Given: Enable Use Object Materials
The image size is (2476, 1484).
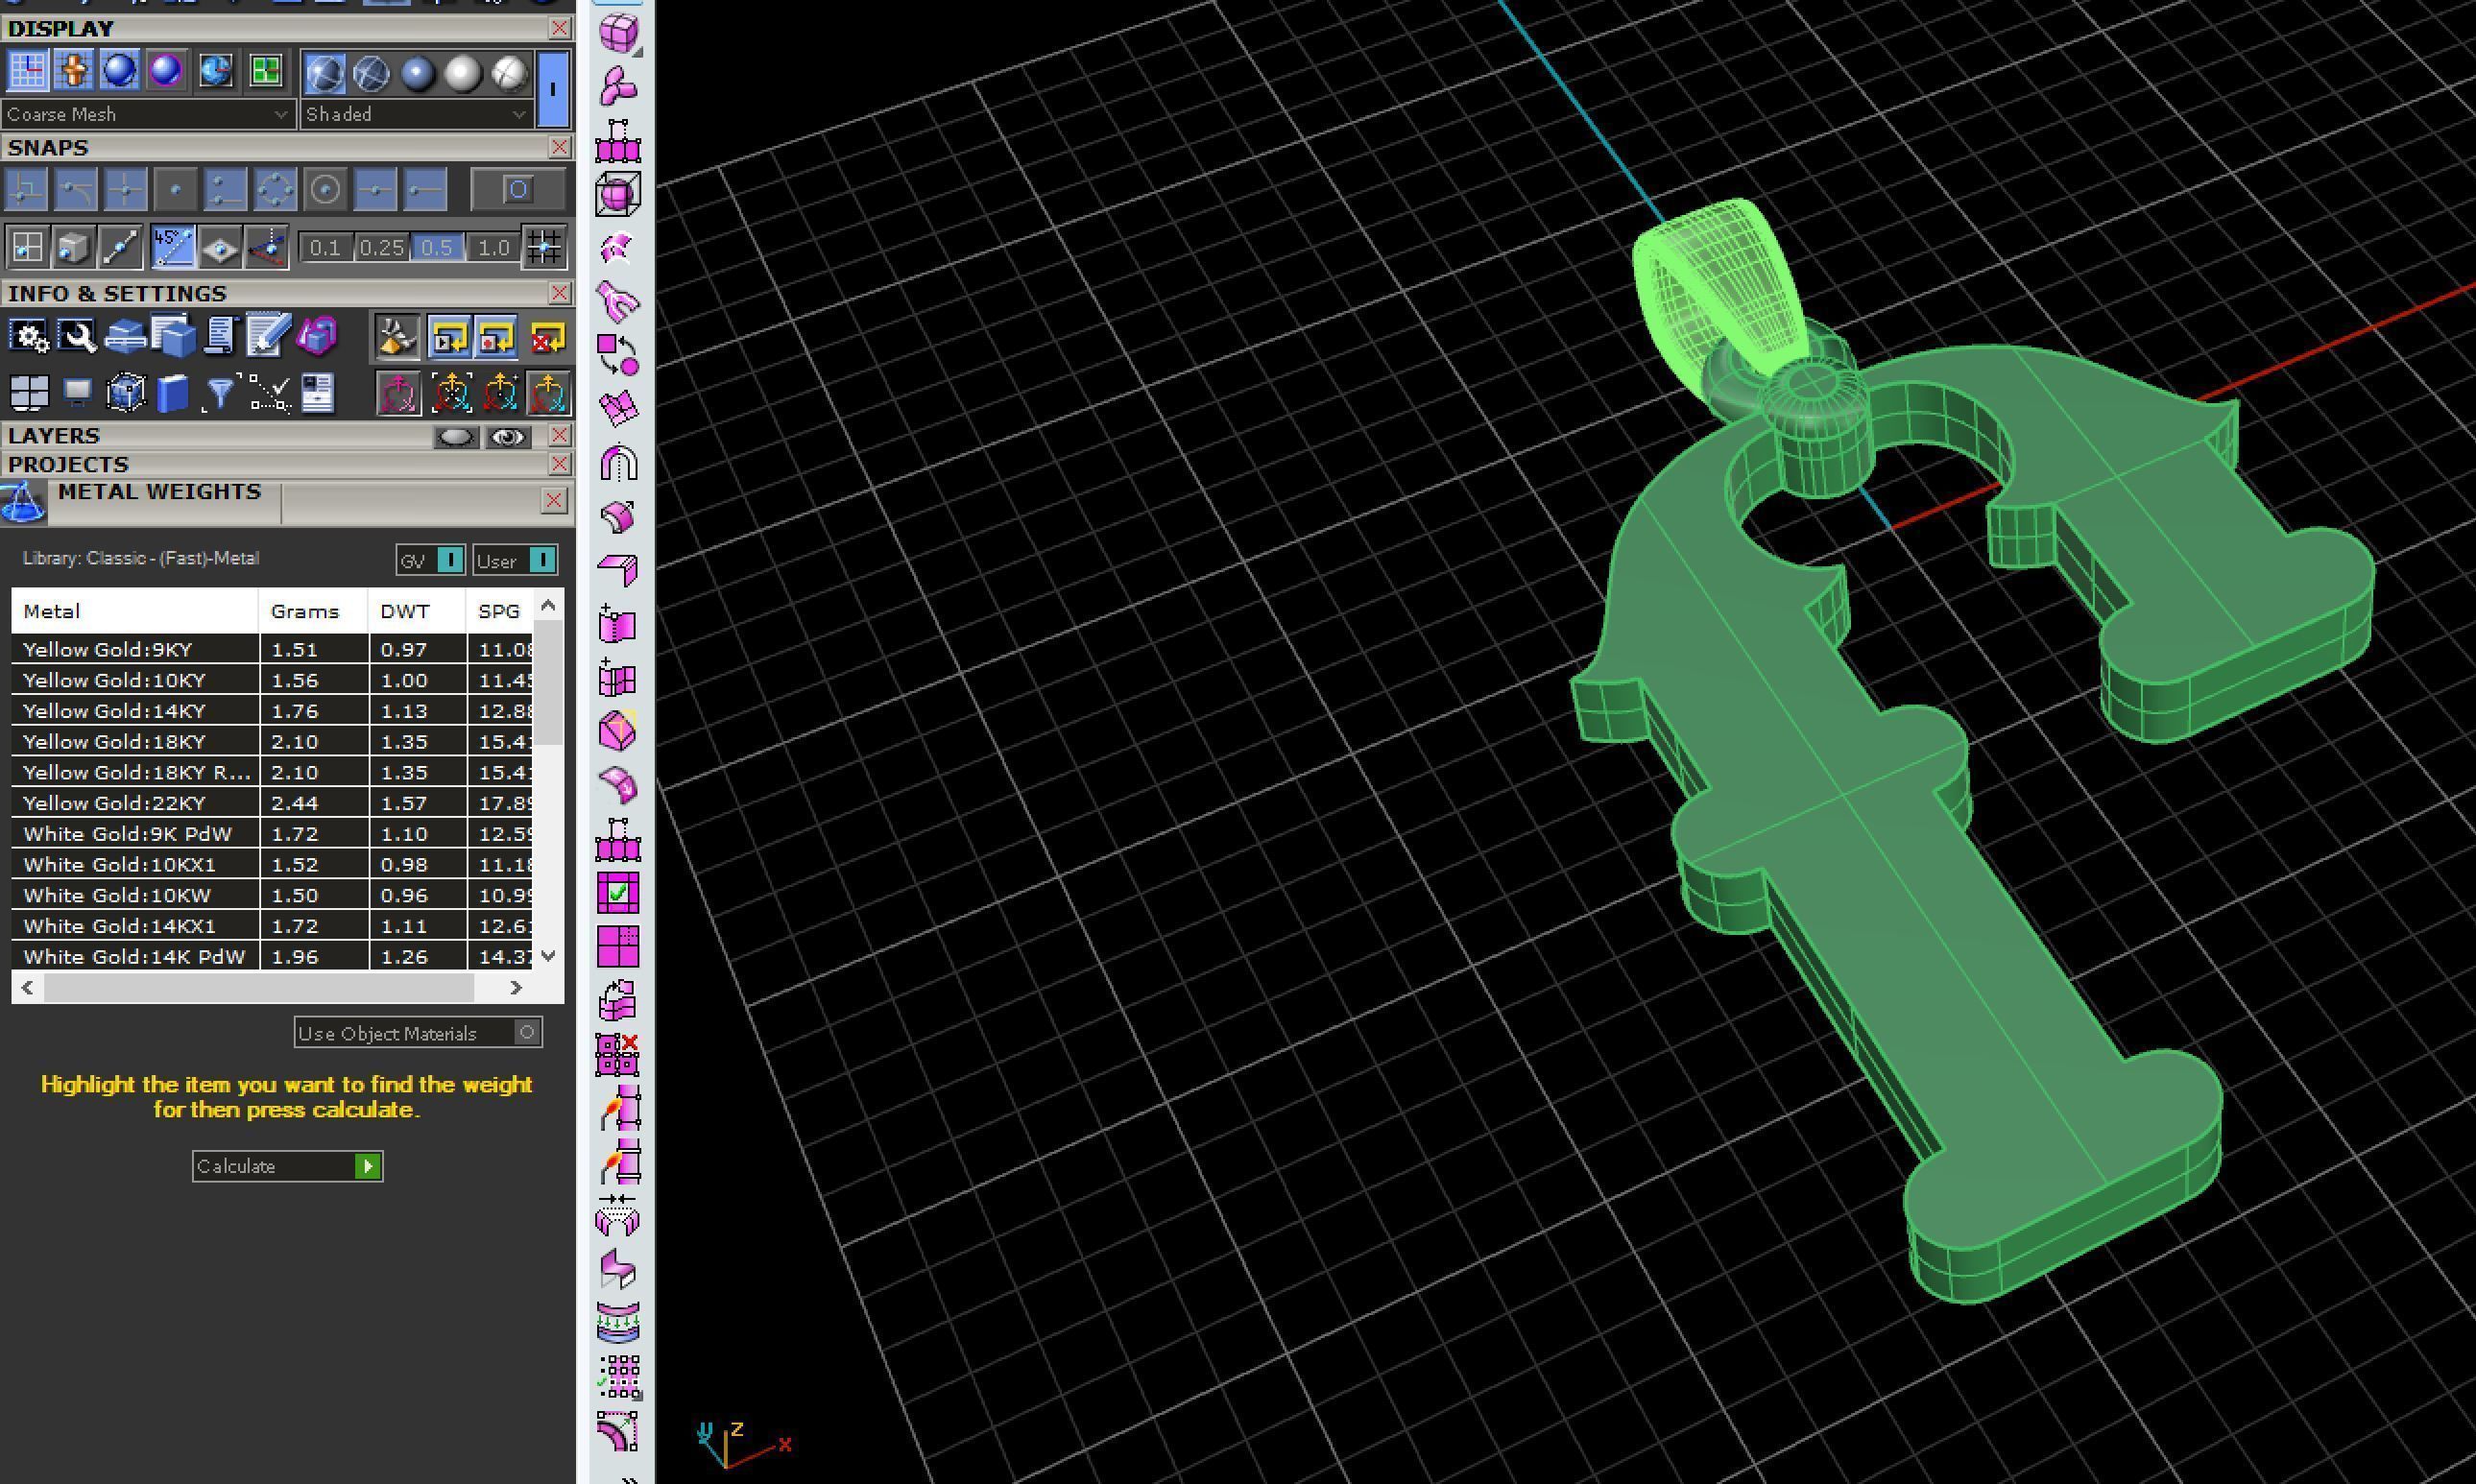Looking at the screenshot, I should [x=418, y=1033].
